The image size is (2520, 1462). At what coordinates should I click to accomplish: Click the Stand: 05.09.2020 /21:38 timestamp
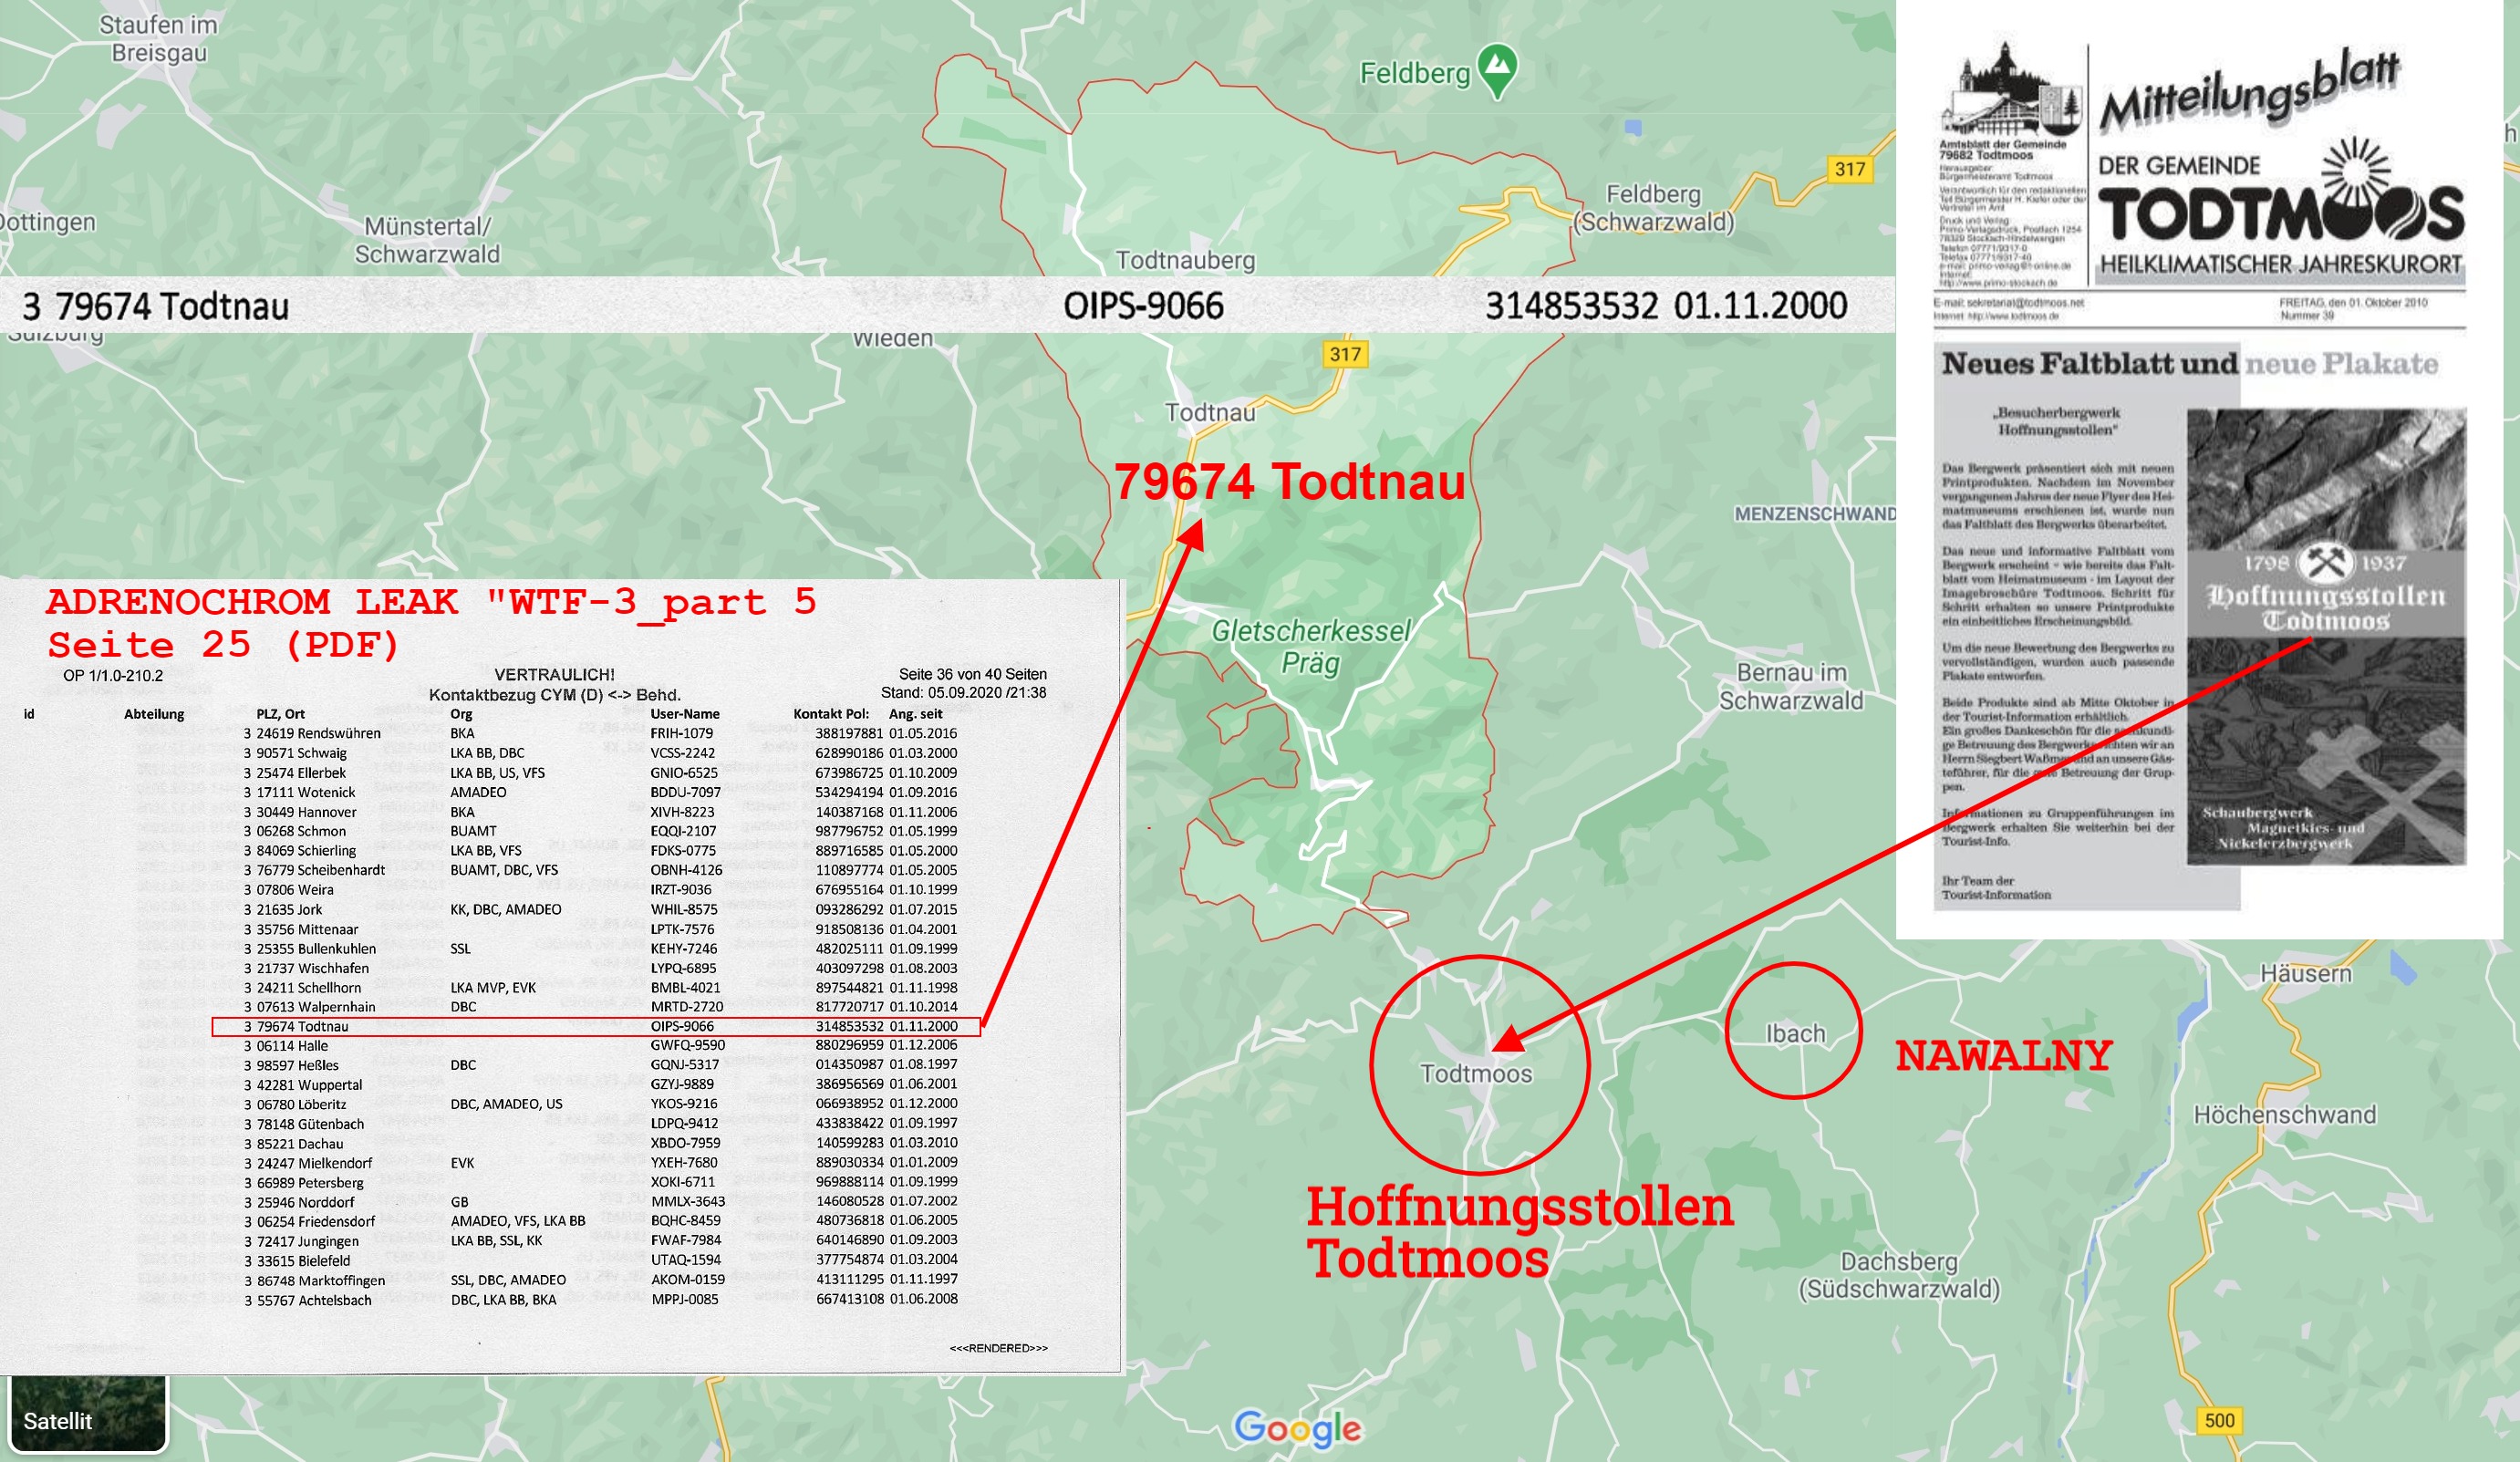point(963,693)
